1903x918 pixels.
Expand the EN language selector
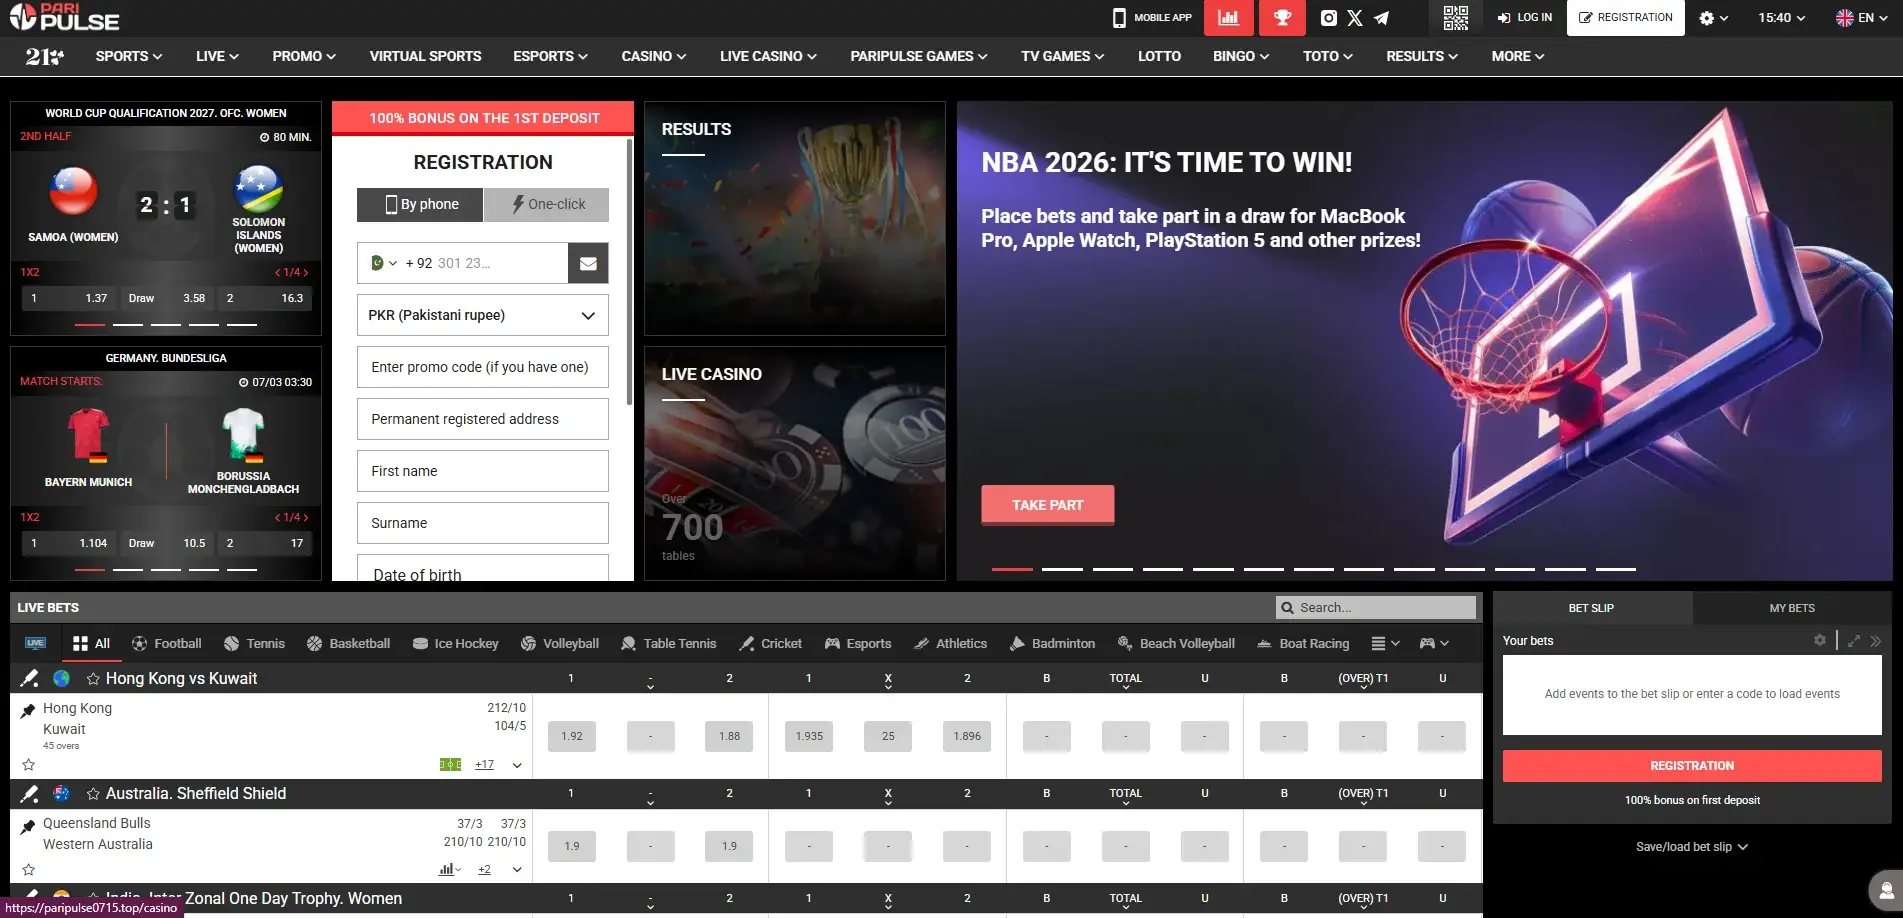[1861, 18]
